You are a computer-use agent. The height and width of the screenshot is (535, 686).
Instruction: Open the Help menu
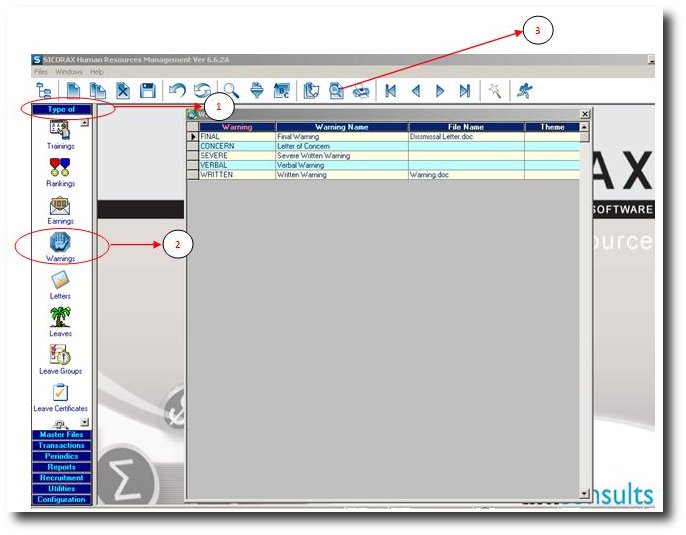point(97,72)
